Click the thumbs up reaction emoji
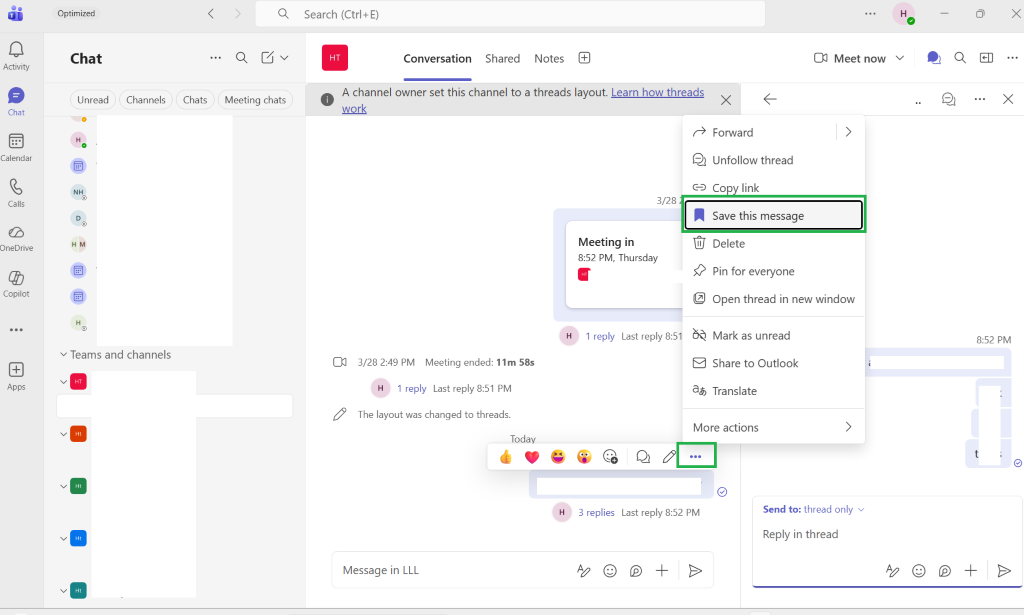The width and height of the screenshot is (1024, 615). [505, 456]
